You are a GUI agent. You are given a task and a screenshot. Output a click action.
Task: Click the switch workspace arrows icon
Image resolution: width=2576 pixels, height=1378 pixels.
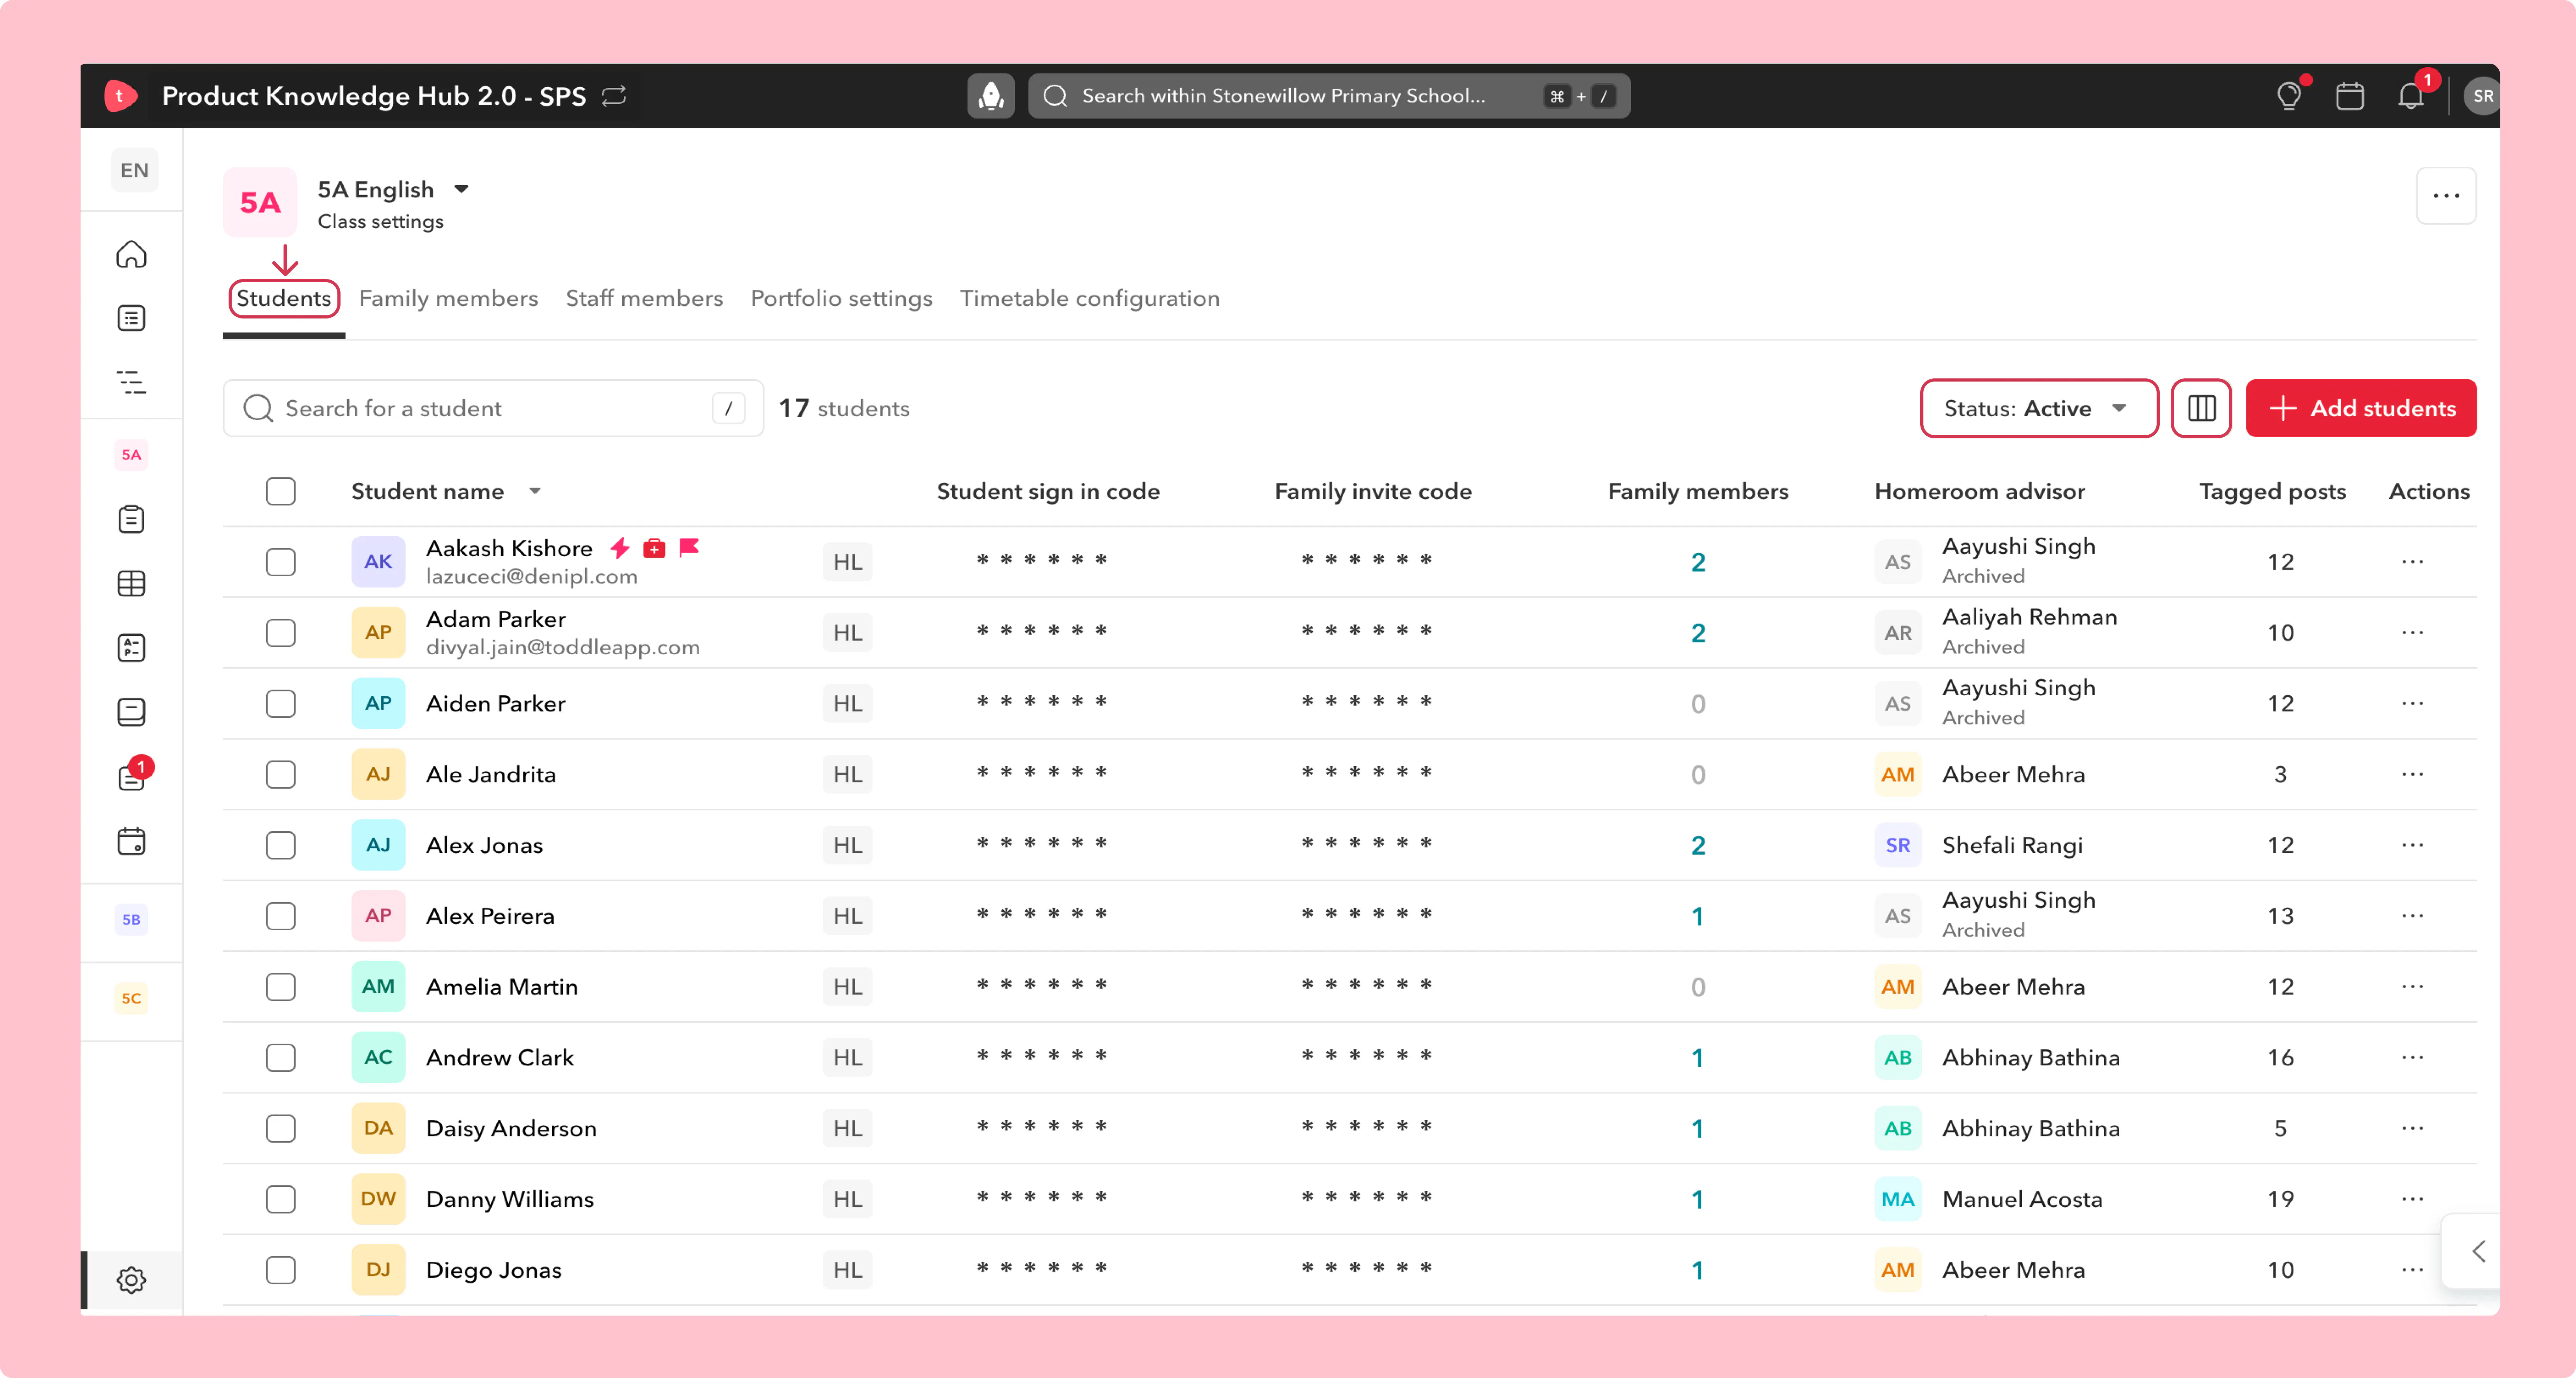(614, 96)
